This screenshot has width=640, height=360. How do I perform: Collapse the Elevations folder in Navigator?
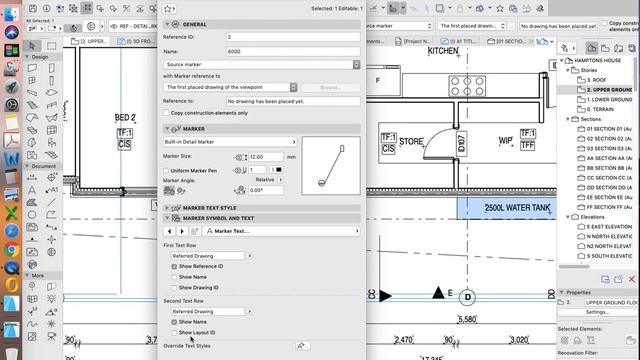[568, 217]
